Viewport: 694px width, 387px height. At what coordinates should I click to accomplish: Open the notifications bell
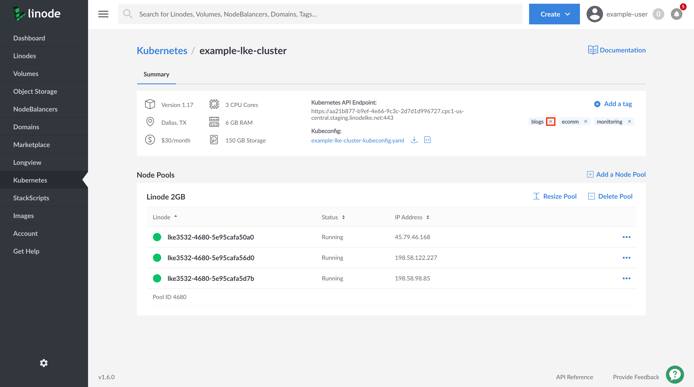coord(677,14)
